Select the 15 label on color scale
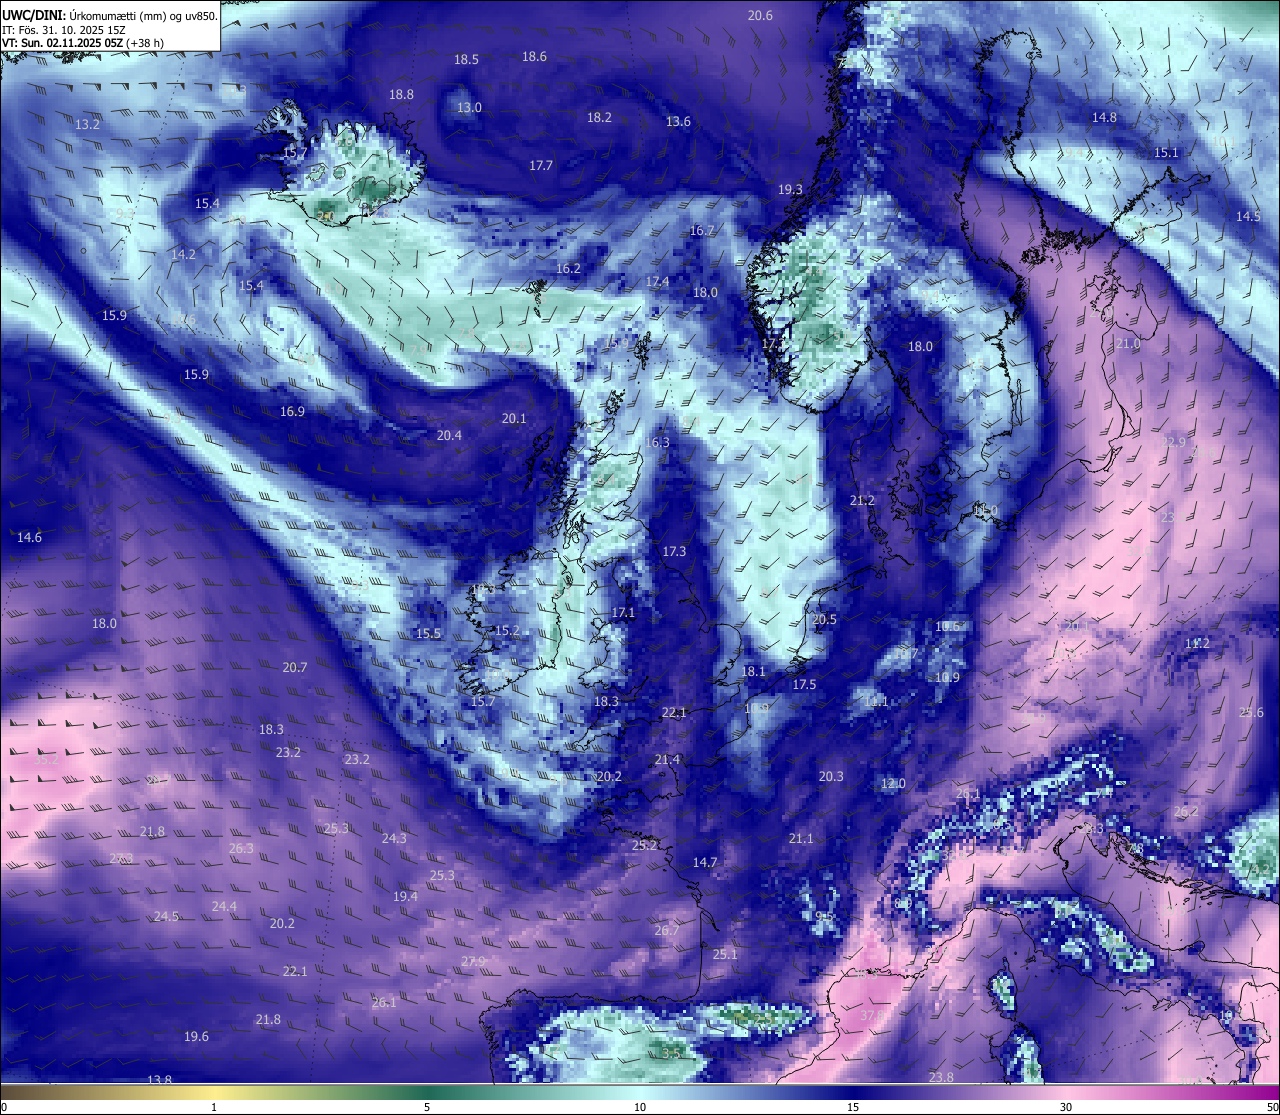 point(853,1107)
